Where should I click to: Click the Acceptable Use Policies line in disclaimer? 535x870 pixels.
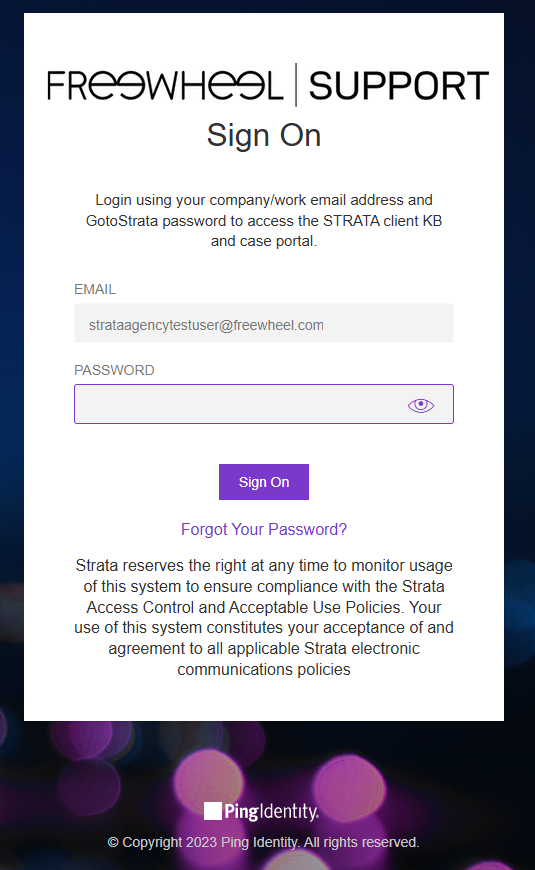[264, 607]
